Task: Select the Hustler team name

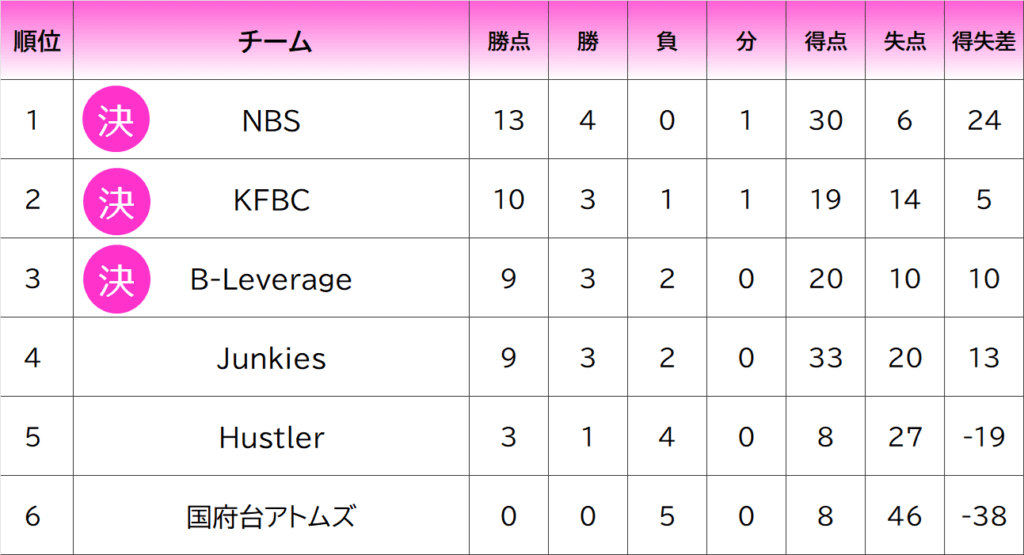Action: [x=271, y=437]
